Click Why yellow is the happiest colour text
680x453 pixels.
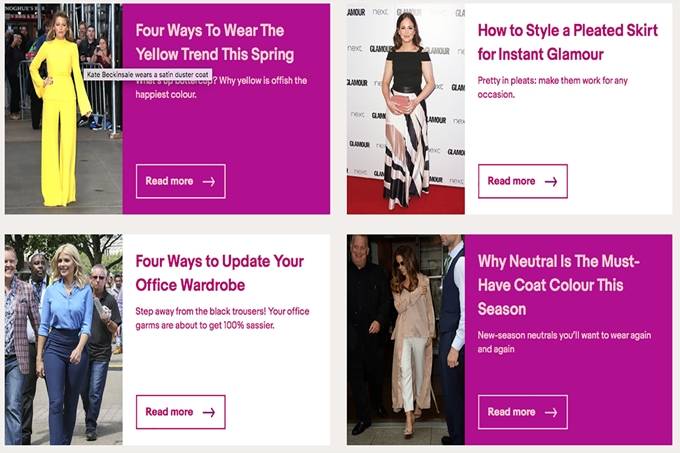point(221,87)
